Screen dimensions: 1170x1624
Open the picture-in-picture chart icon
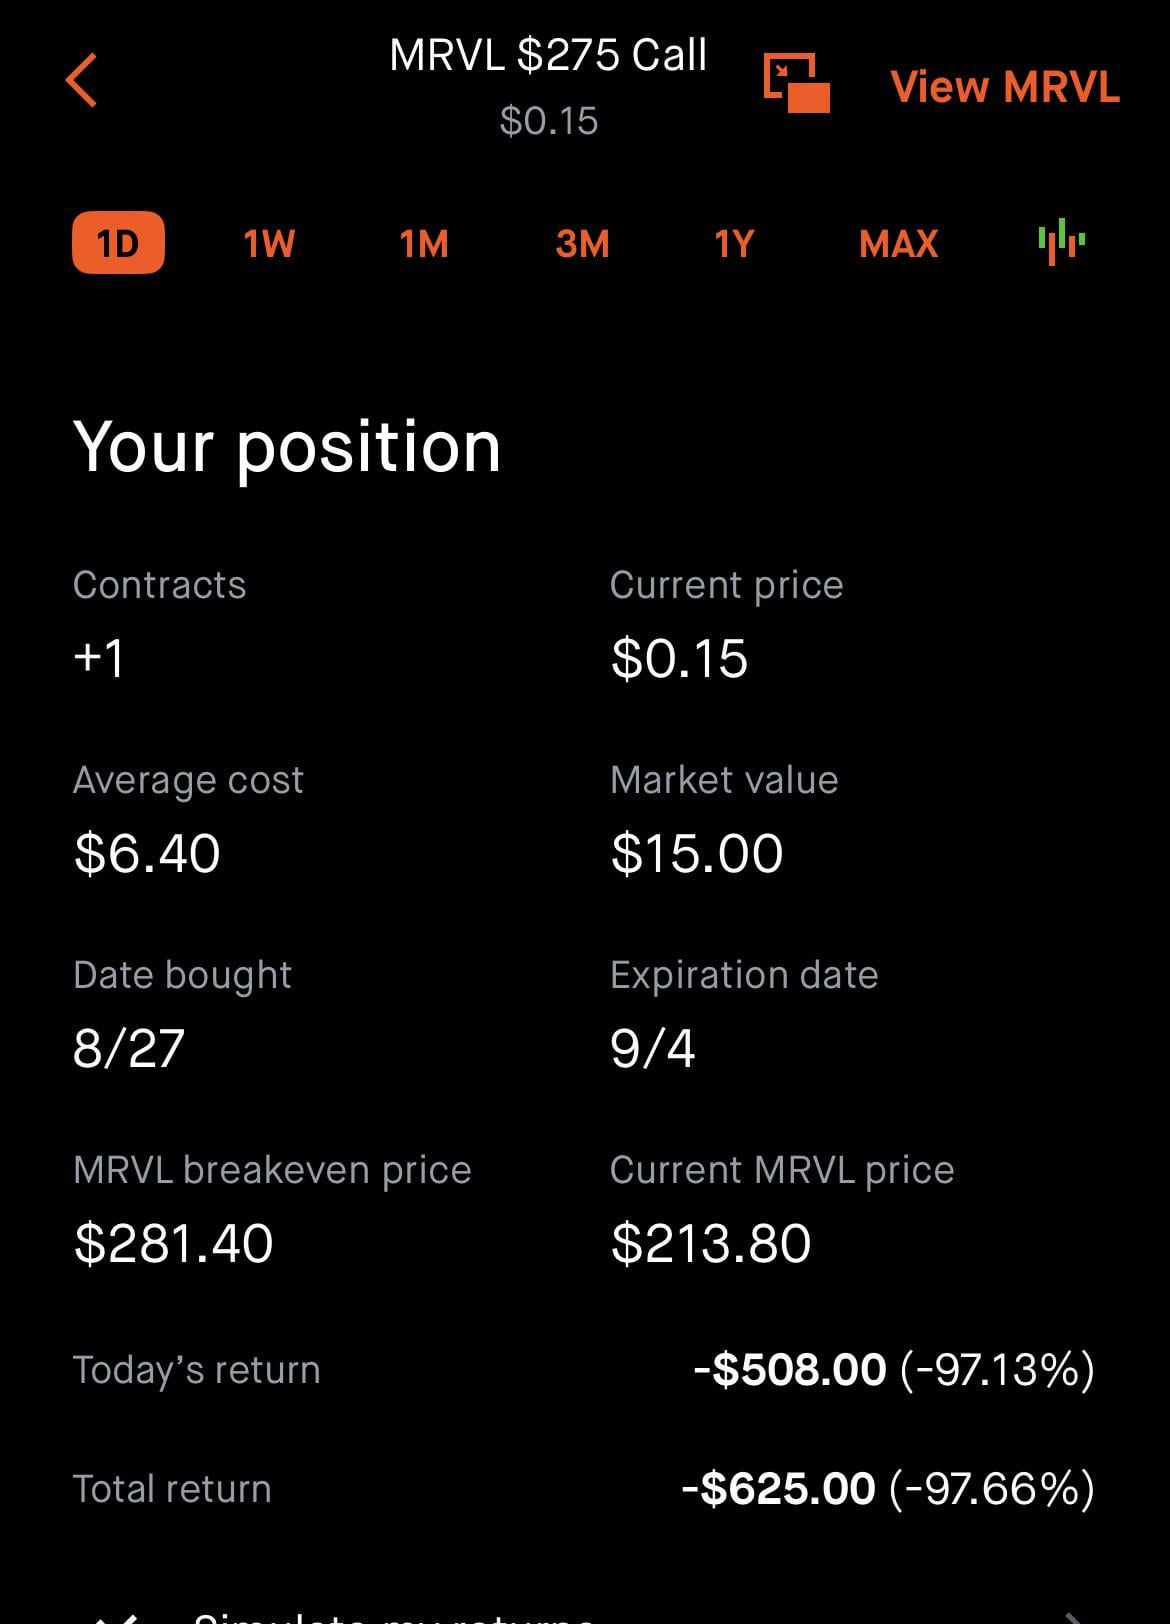coord(796,83)
